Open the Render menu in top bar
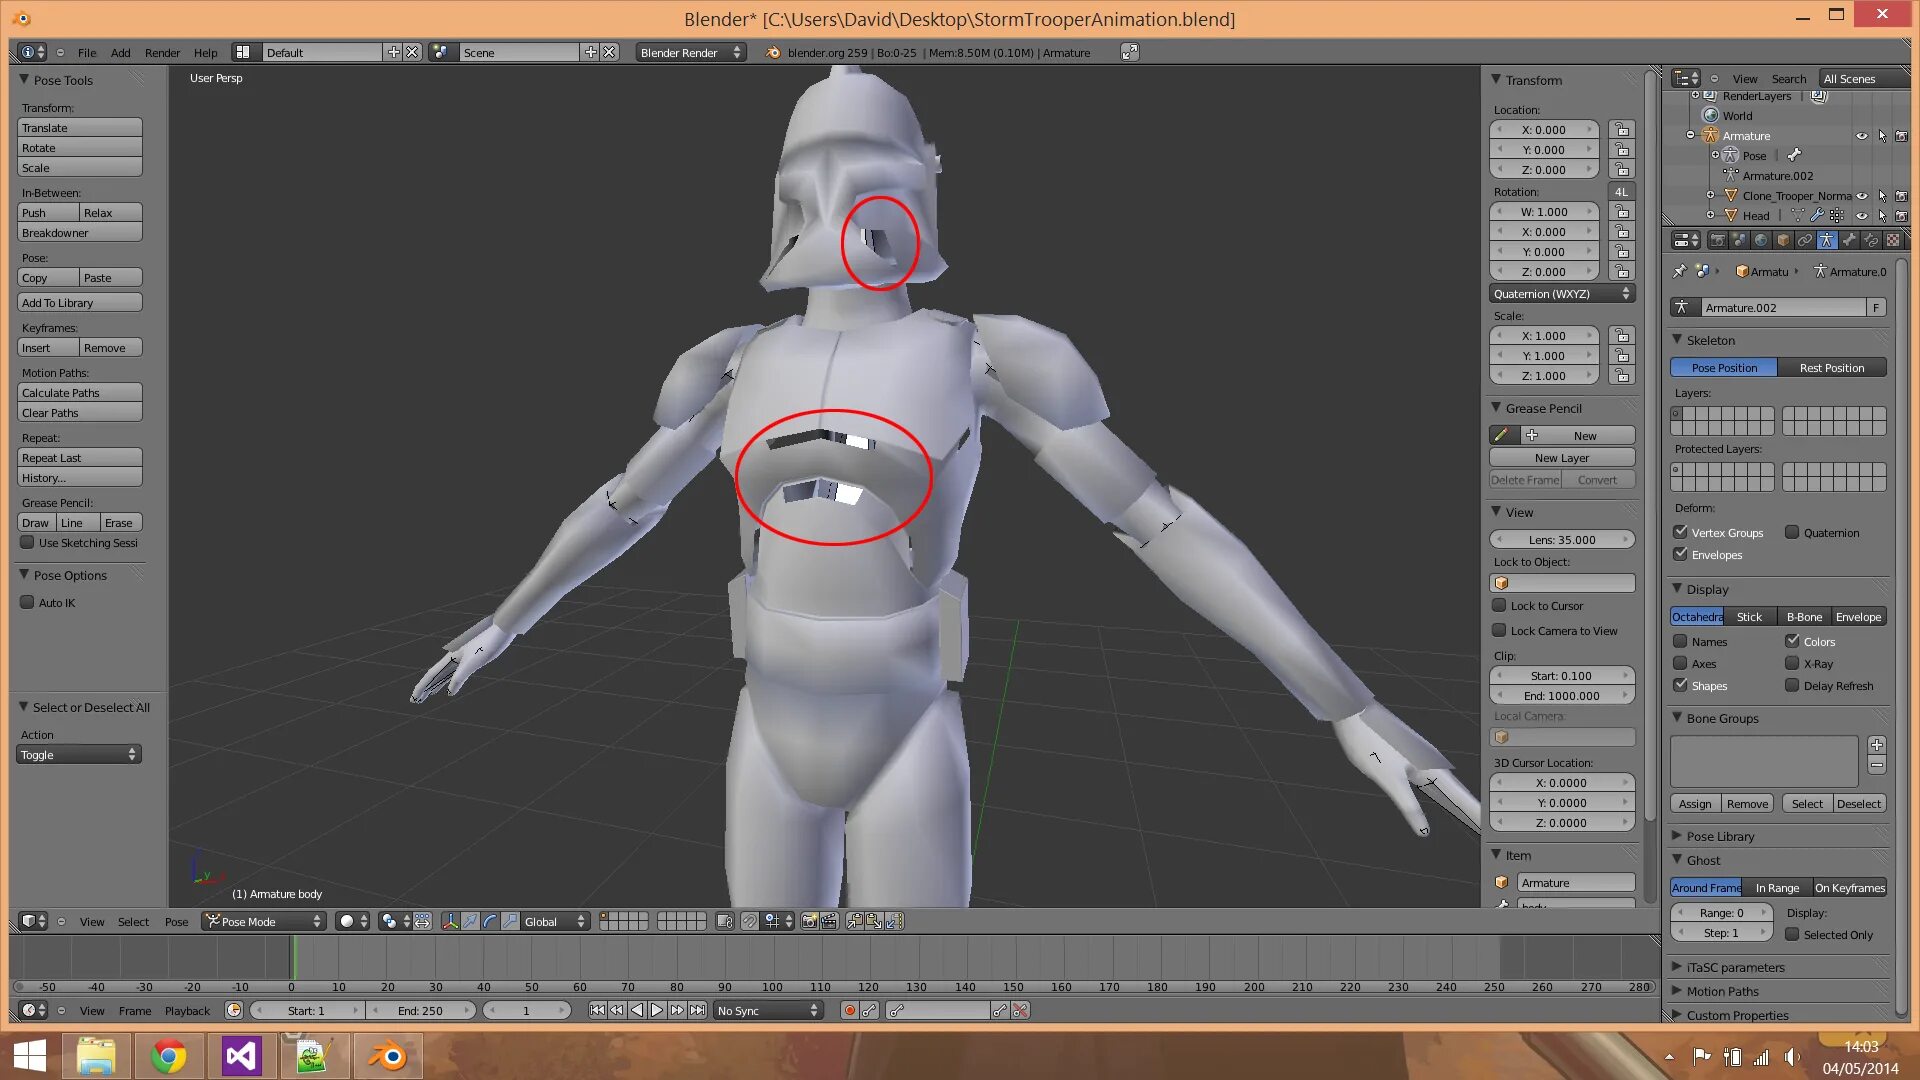 pos(162,52)
